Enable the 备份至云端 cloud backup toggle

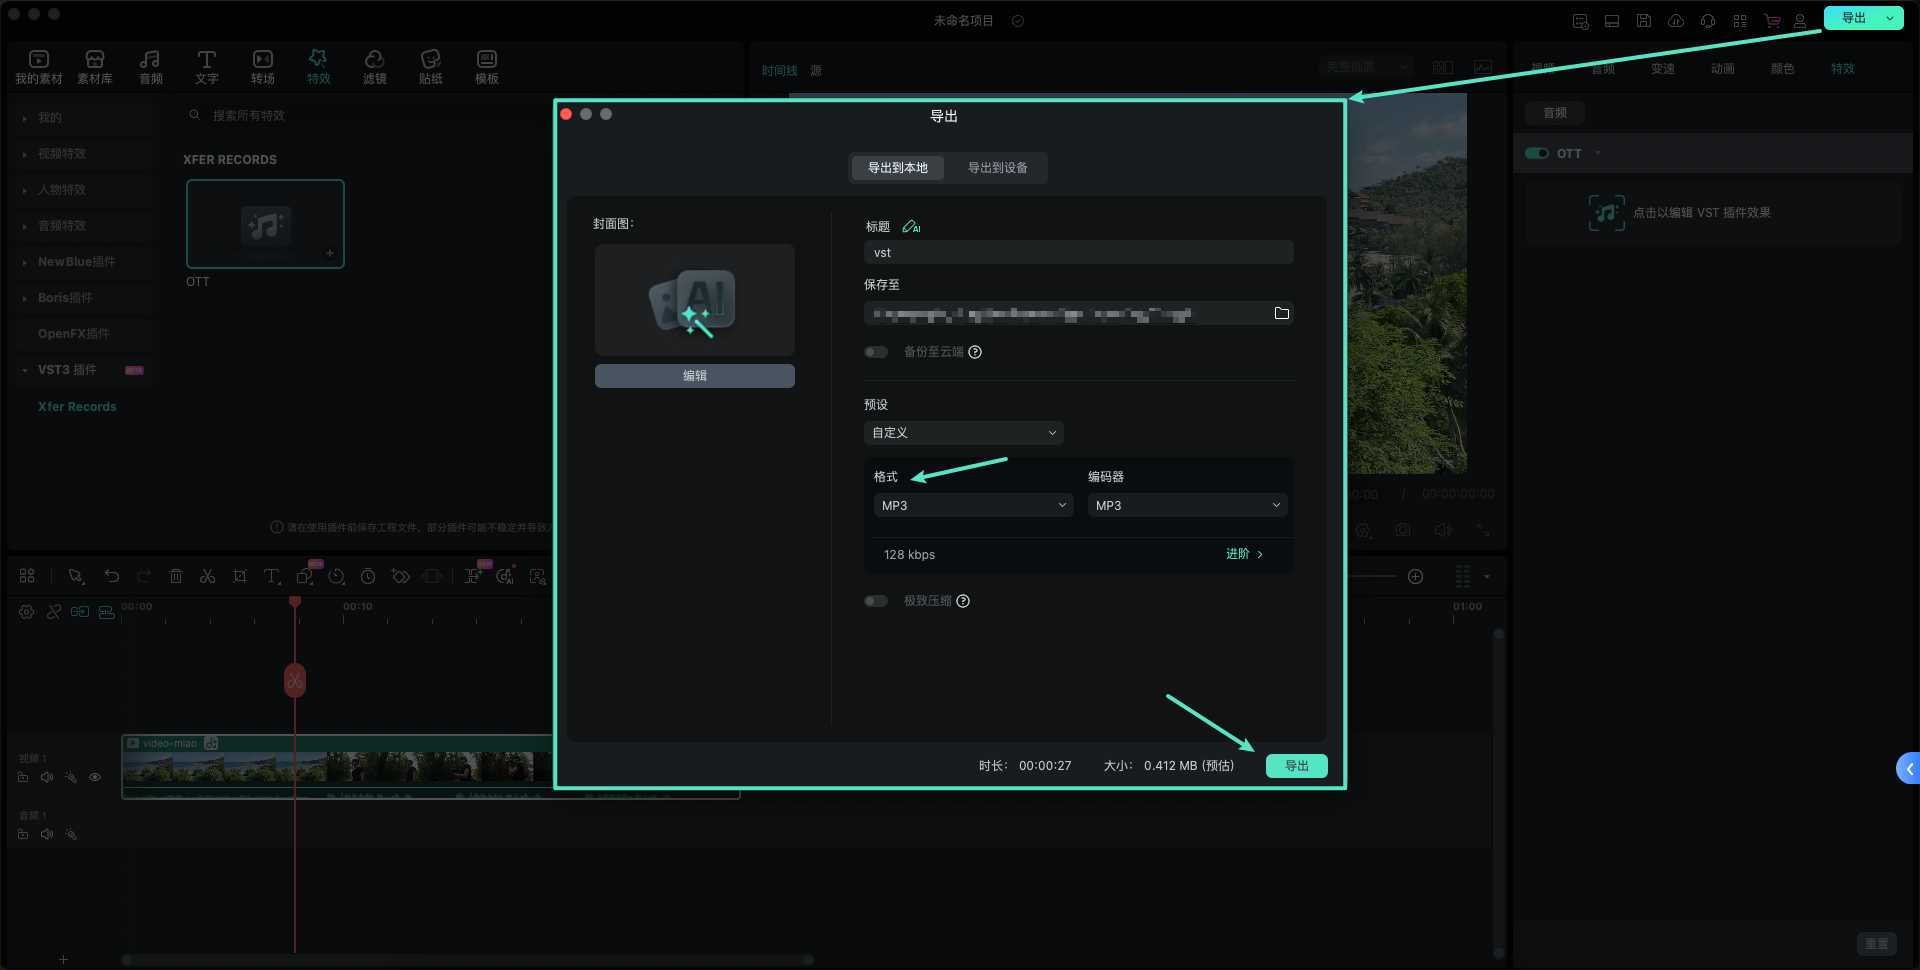(876, 352)
